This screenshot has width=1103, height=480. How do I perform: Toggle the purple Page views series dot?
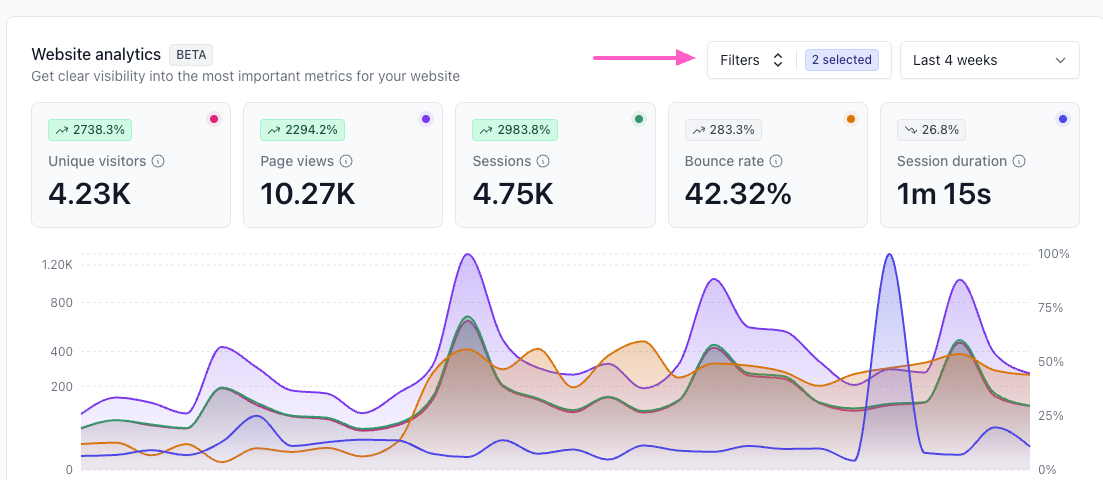(x=426, y=119)
